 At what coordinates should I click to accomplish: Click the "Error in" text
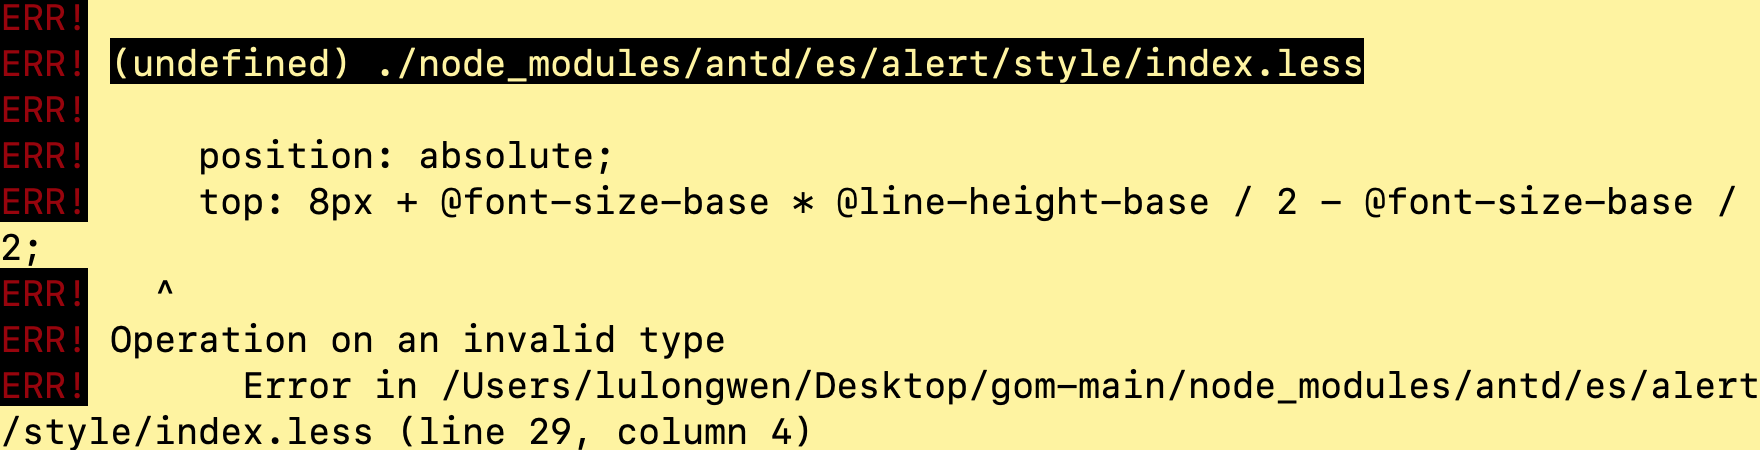click(x=330, y=386)
